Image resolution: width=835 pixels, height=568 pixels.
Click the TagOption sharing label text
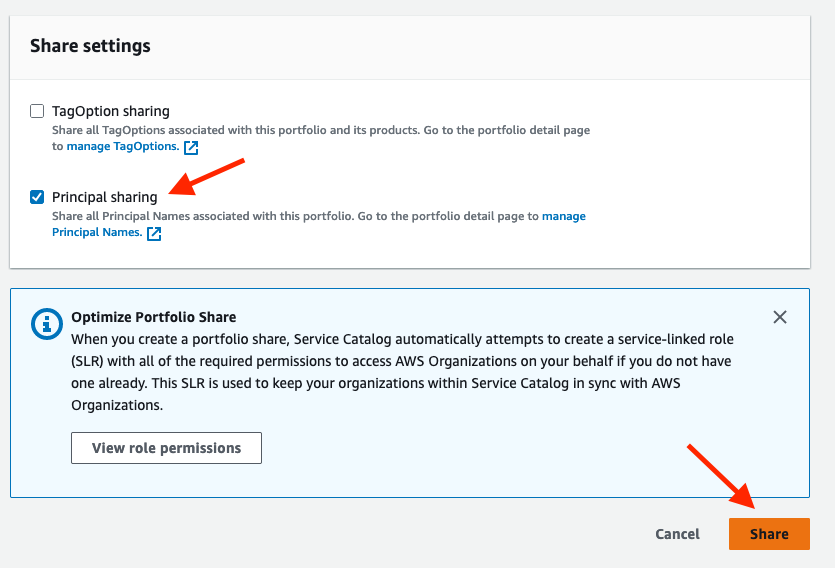[x=111, y=111]
